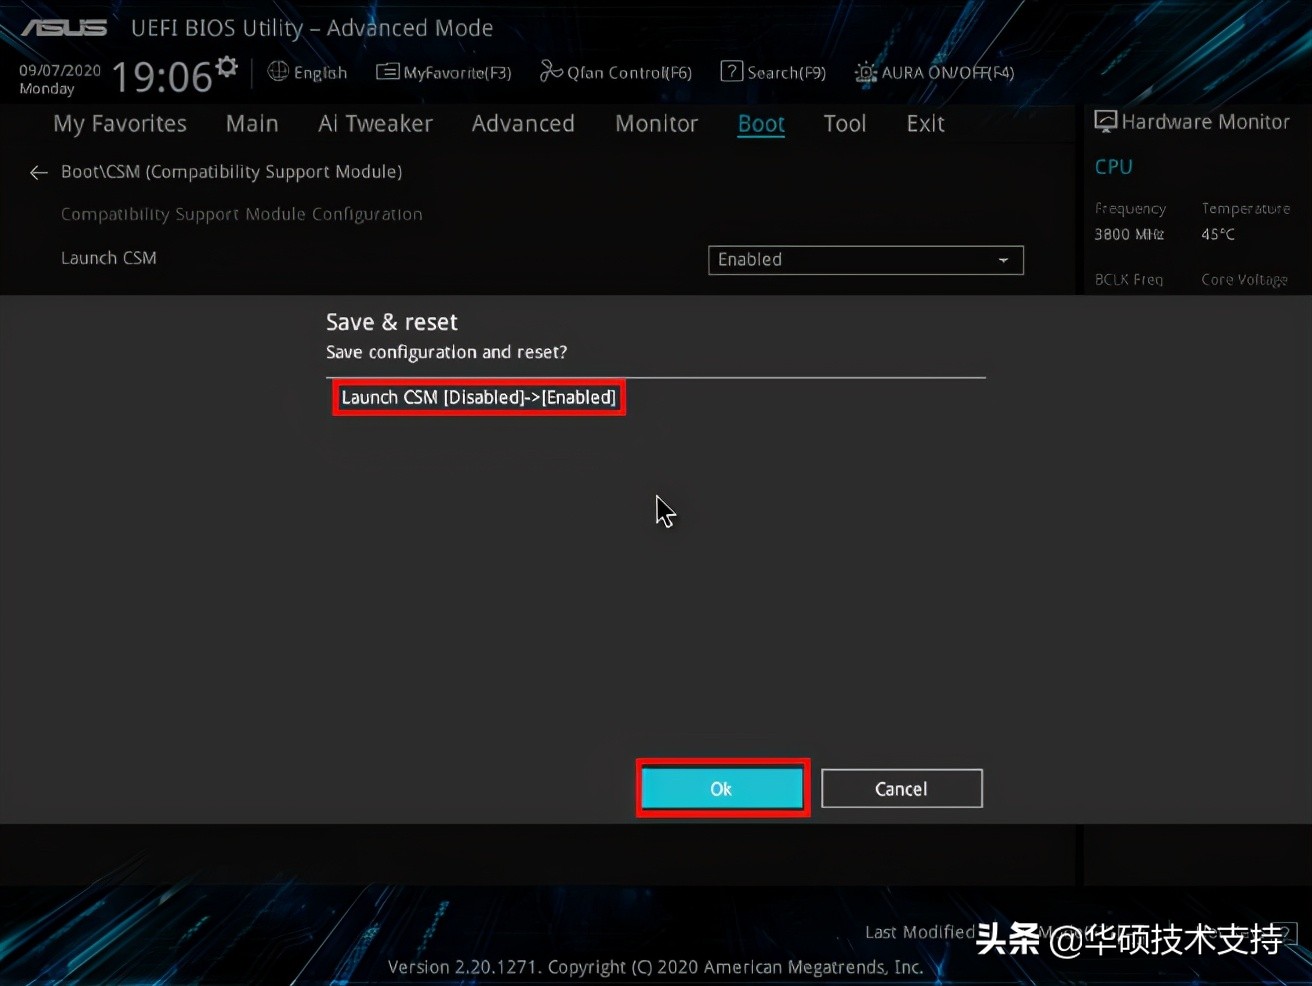Screen dimensions: 1312x986
Task: Open MyFavorite via its toolbar icon
Action: (388, 71)
